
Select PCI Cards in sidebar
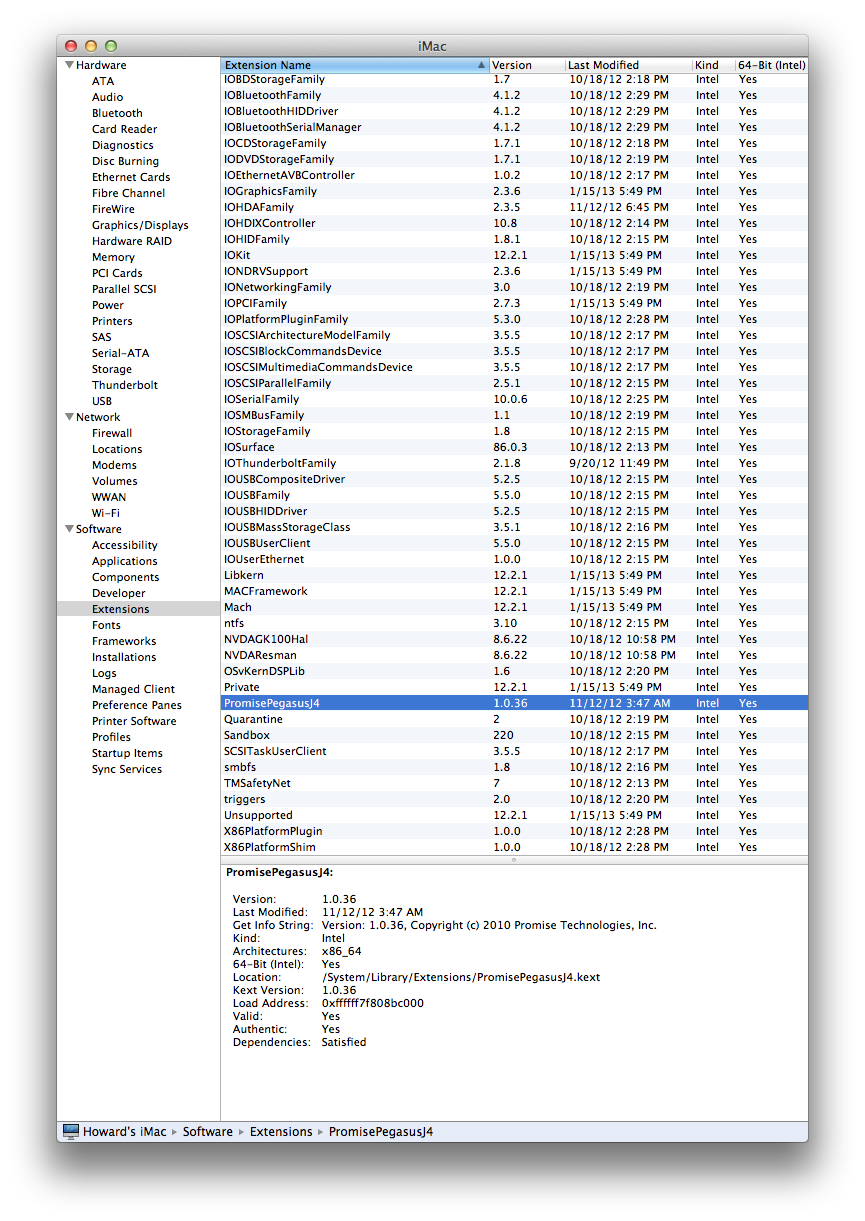click(117, 273)
